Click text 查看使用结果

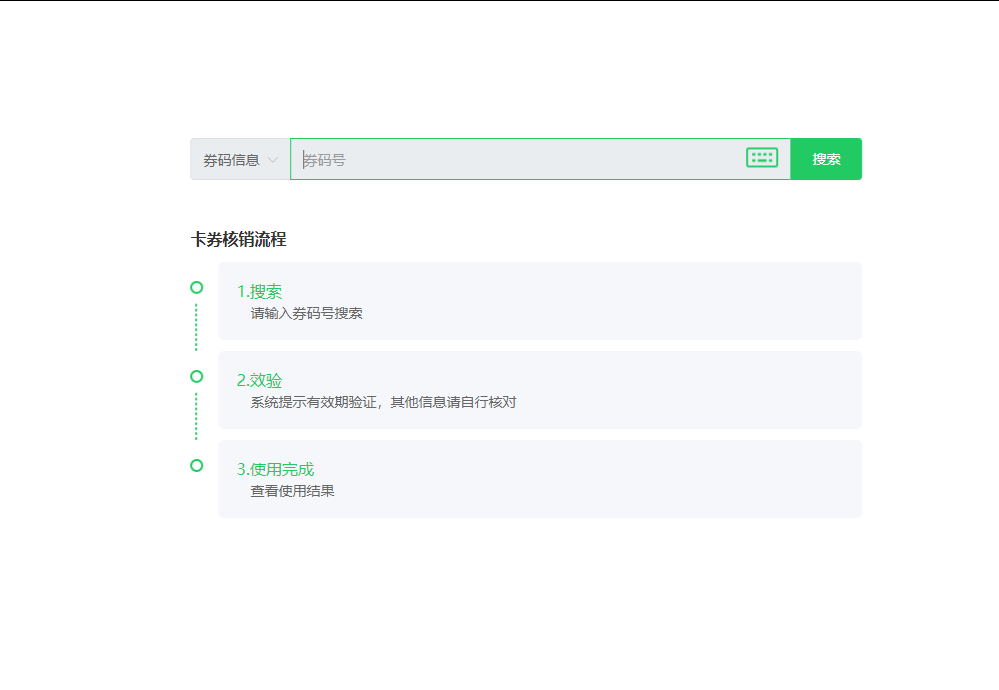click(292, 491)
